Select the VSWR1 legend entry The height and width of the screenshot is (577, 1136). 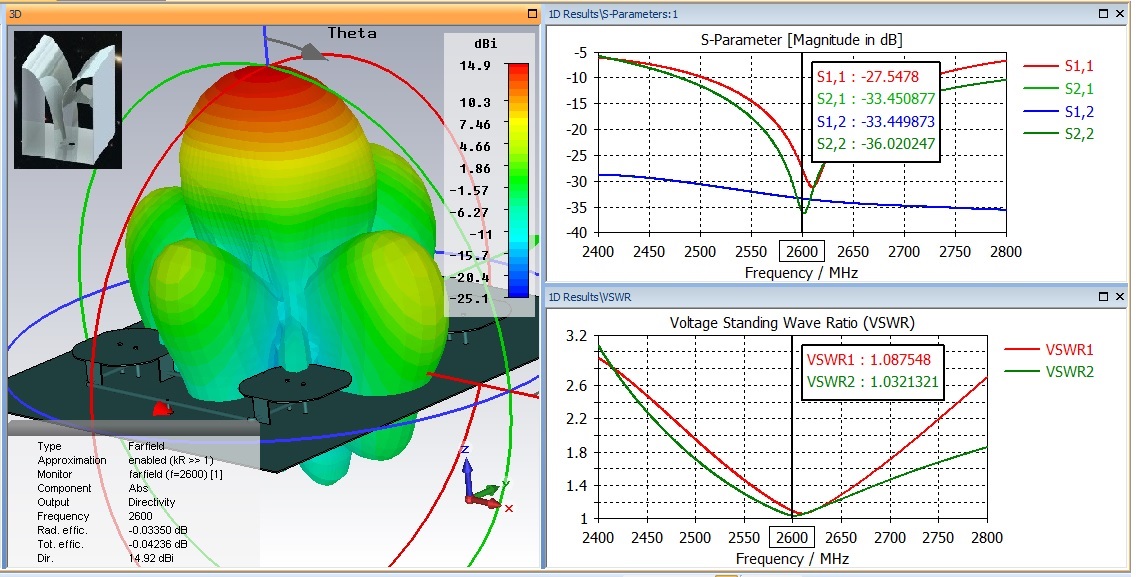[x=1049, y=349]
